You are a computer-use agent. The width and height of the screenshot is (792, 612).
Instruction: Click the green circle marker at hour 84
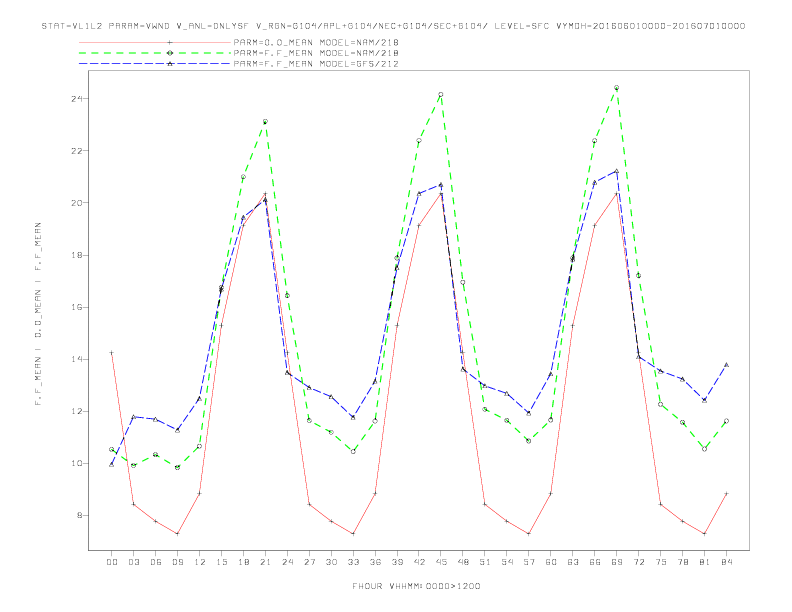coord(726,421)
